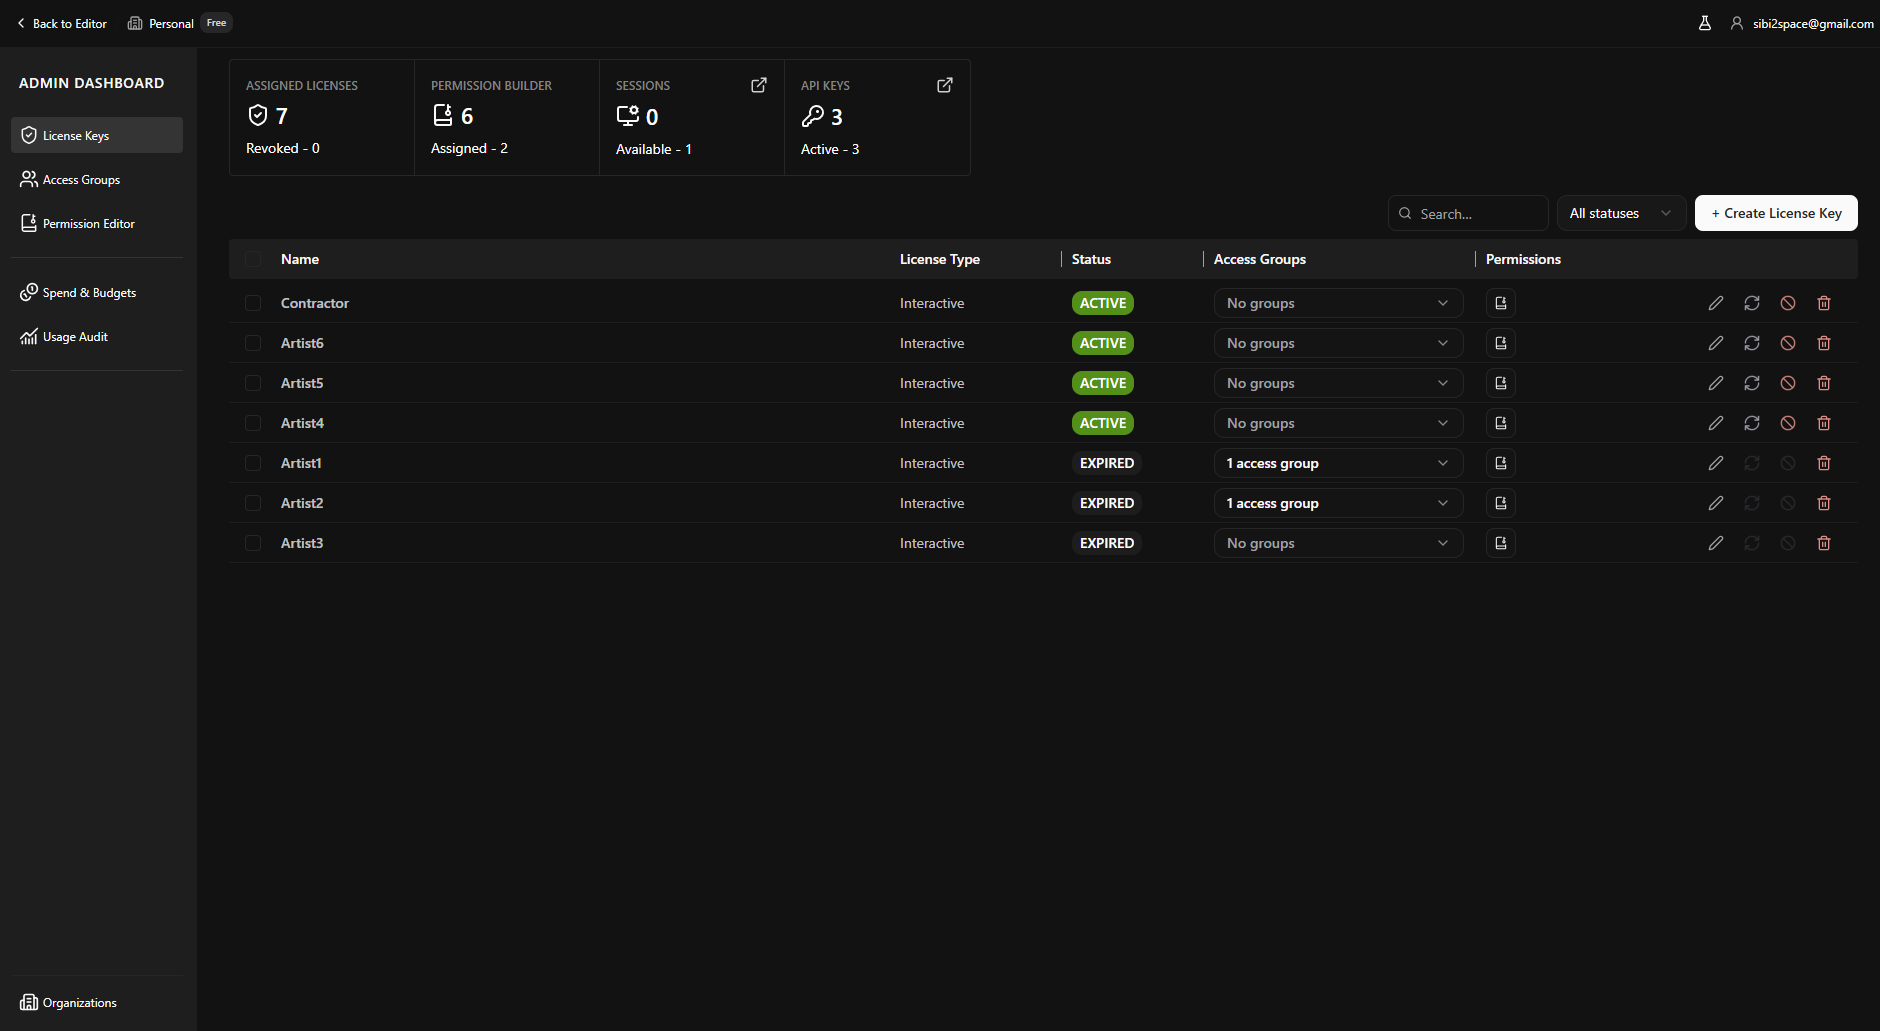Check the Artist3 row checkbox
This screenshot has width=1880, height=1031.
253,543
